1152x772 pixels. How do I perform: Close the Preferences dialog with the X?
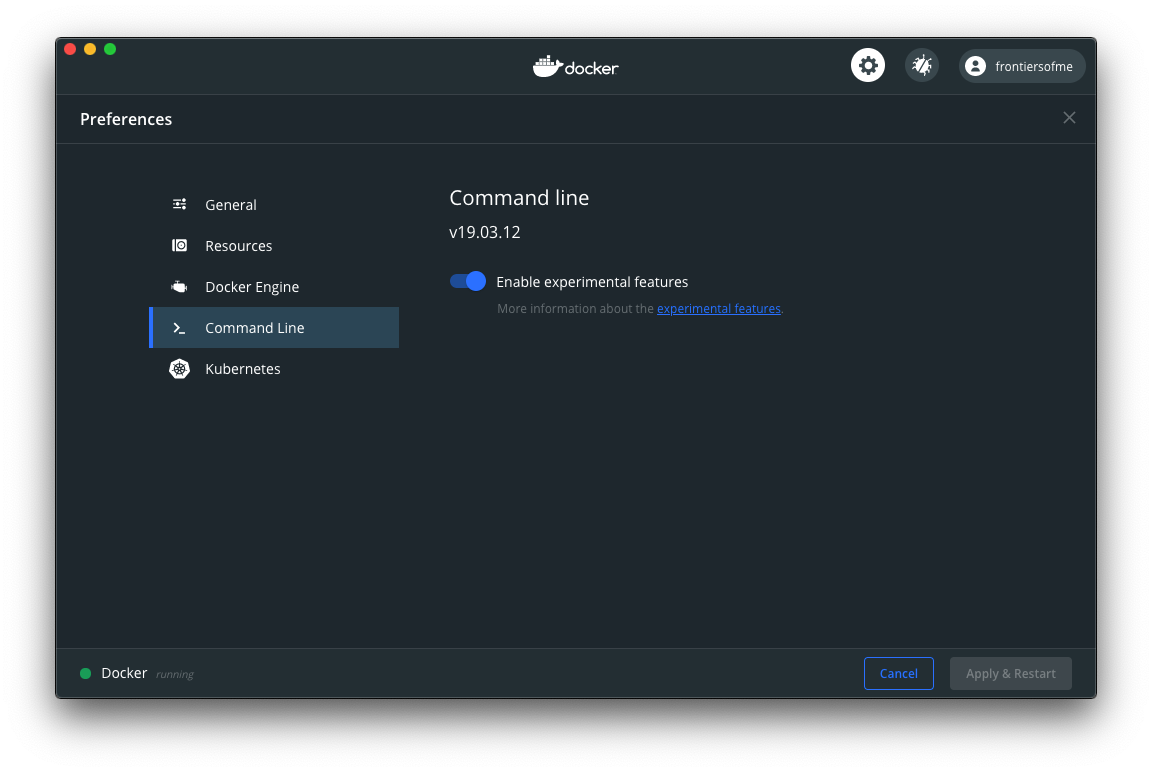pos(1069,117)
